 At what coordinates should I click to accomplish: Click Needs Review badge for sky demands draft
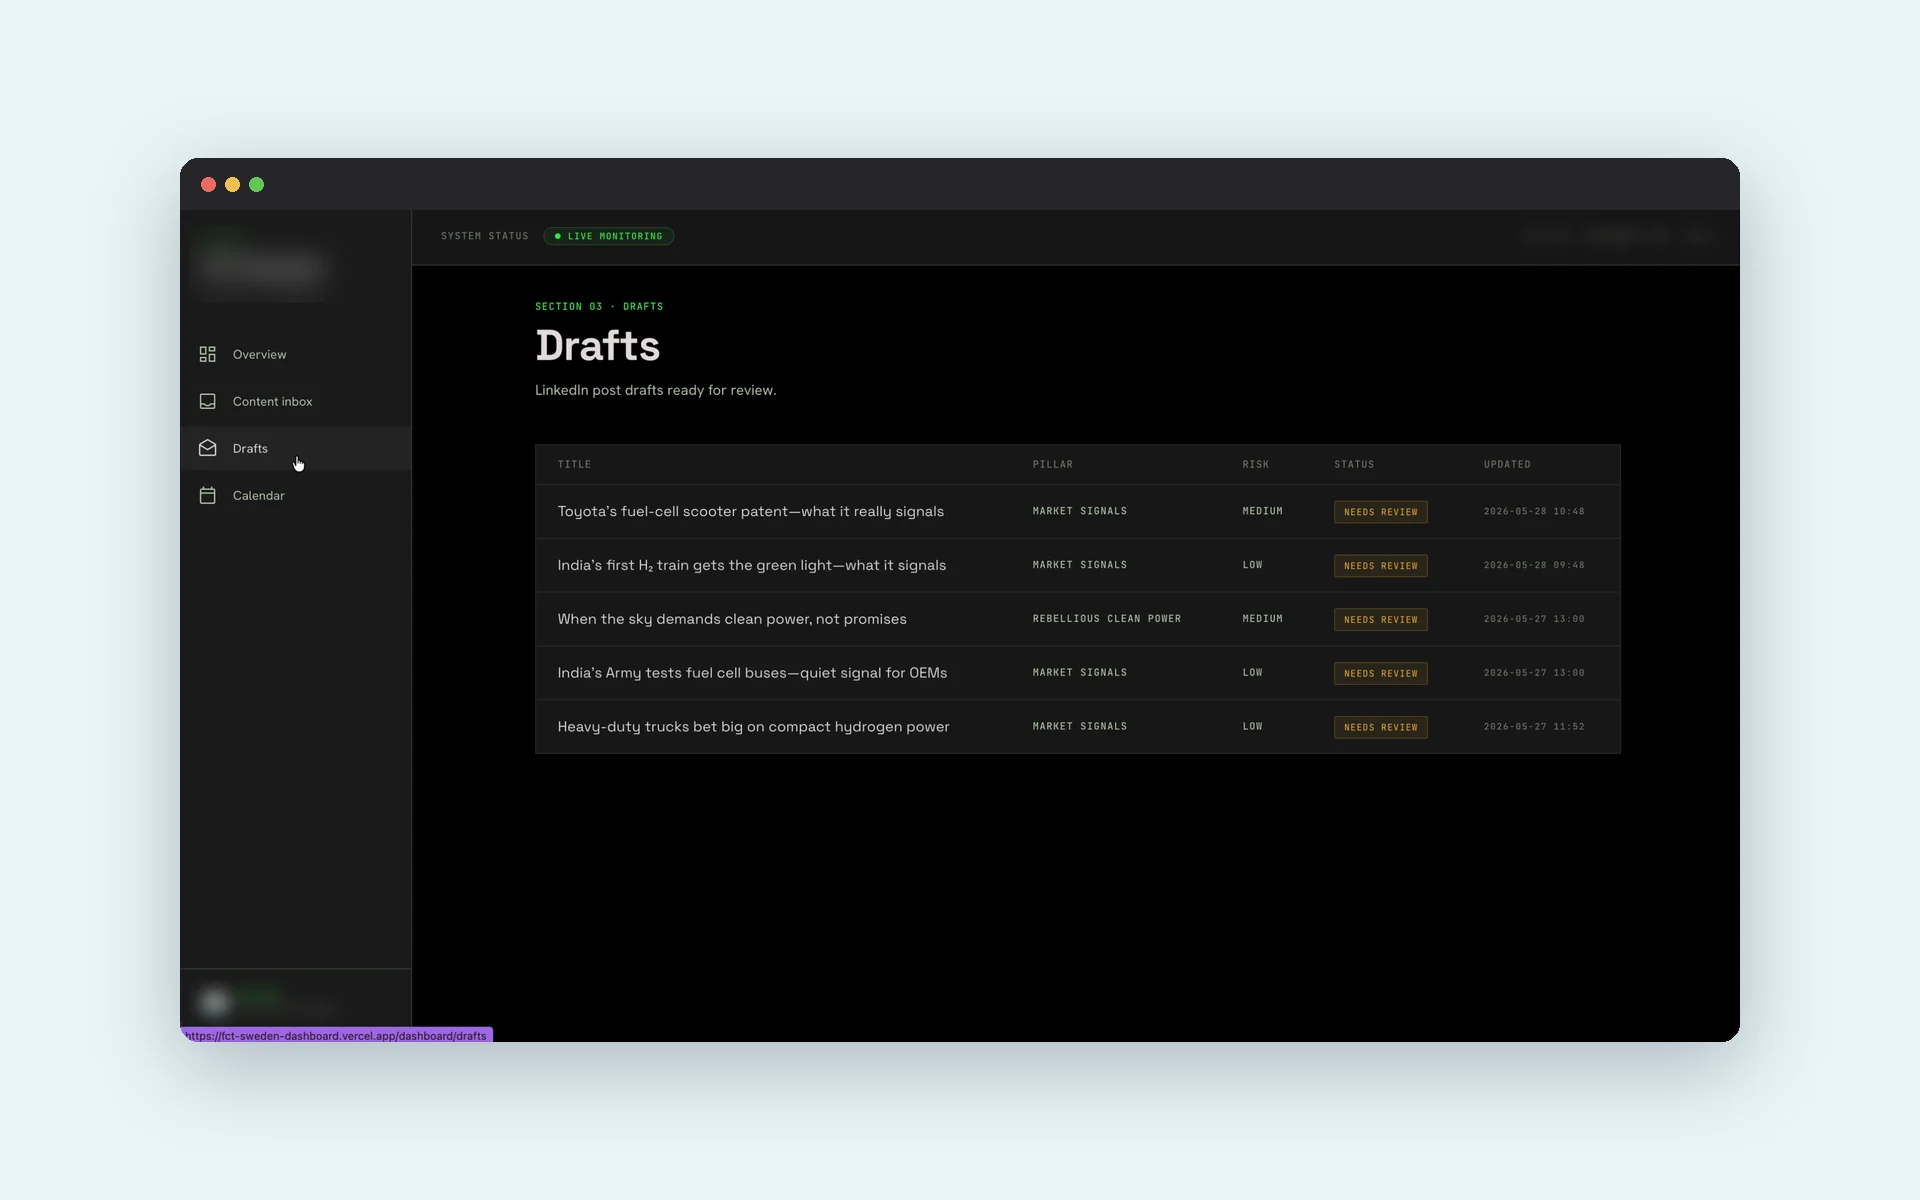pos(1380,620)
